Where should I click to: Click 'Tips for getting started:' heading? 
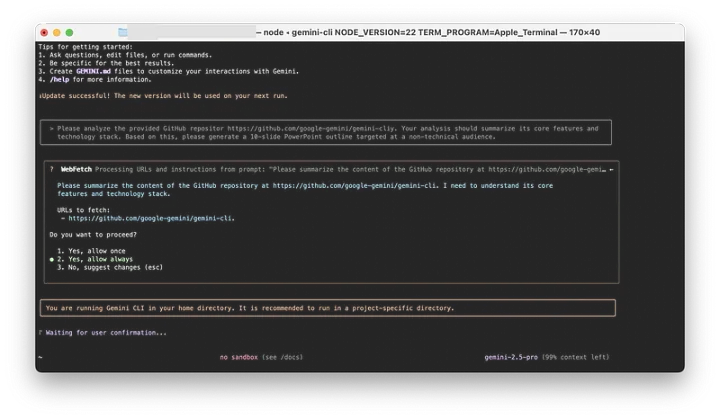tap(85, 47)
